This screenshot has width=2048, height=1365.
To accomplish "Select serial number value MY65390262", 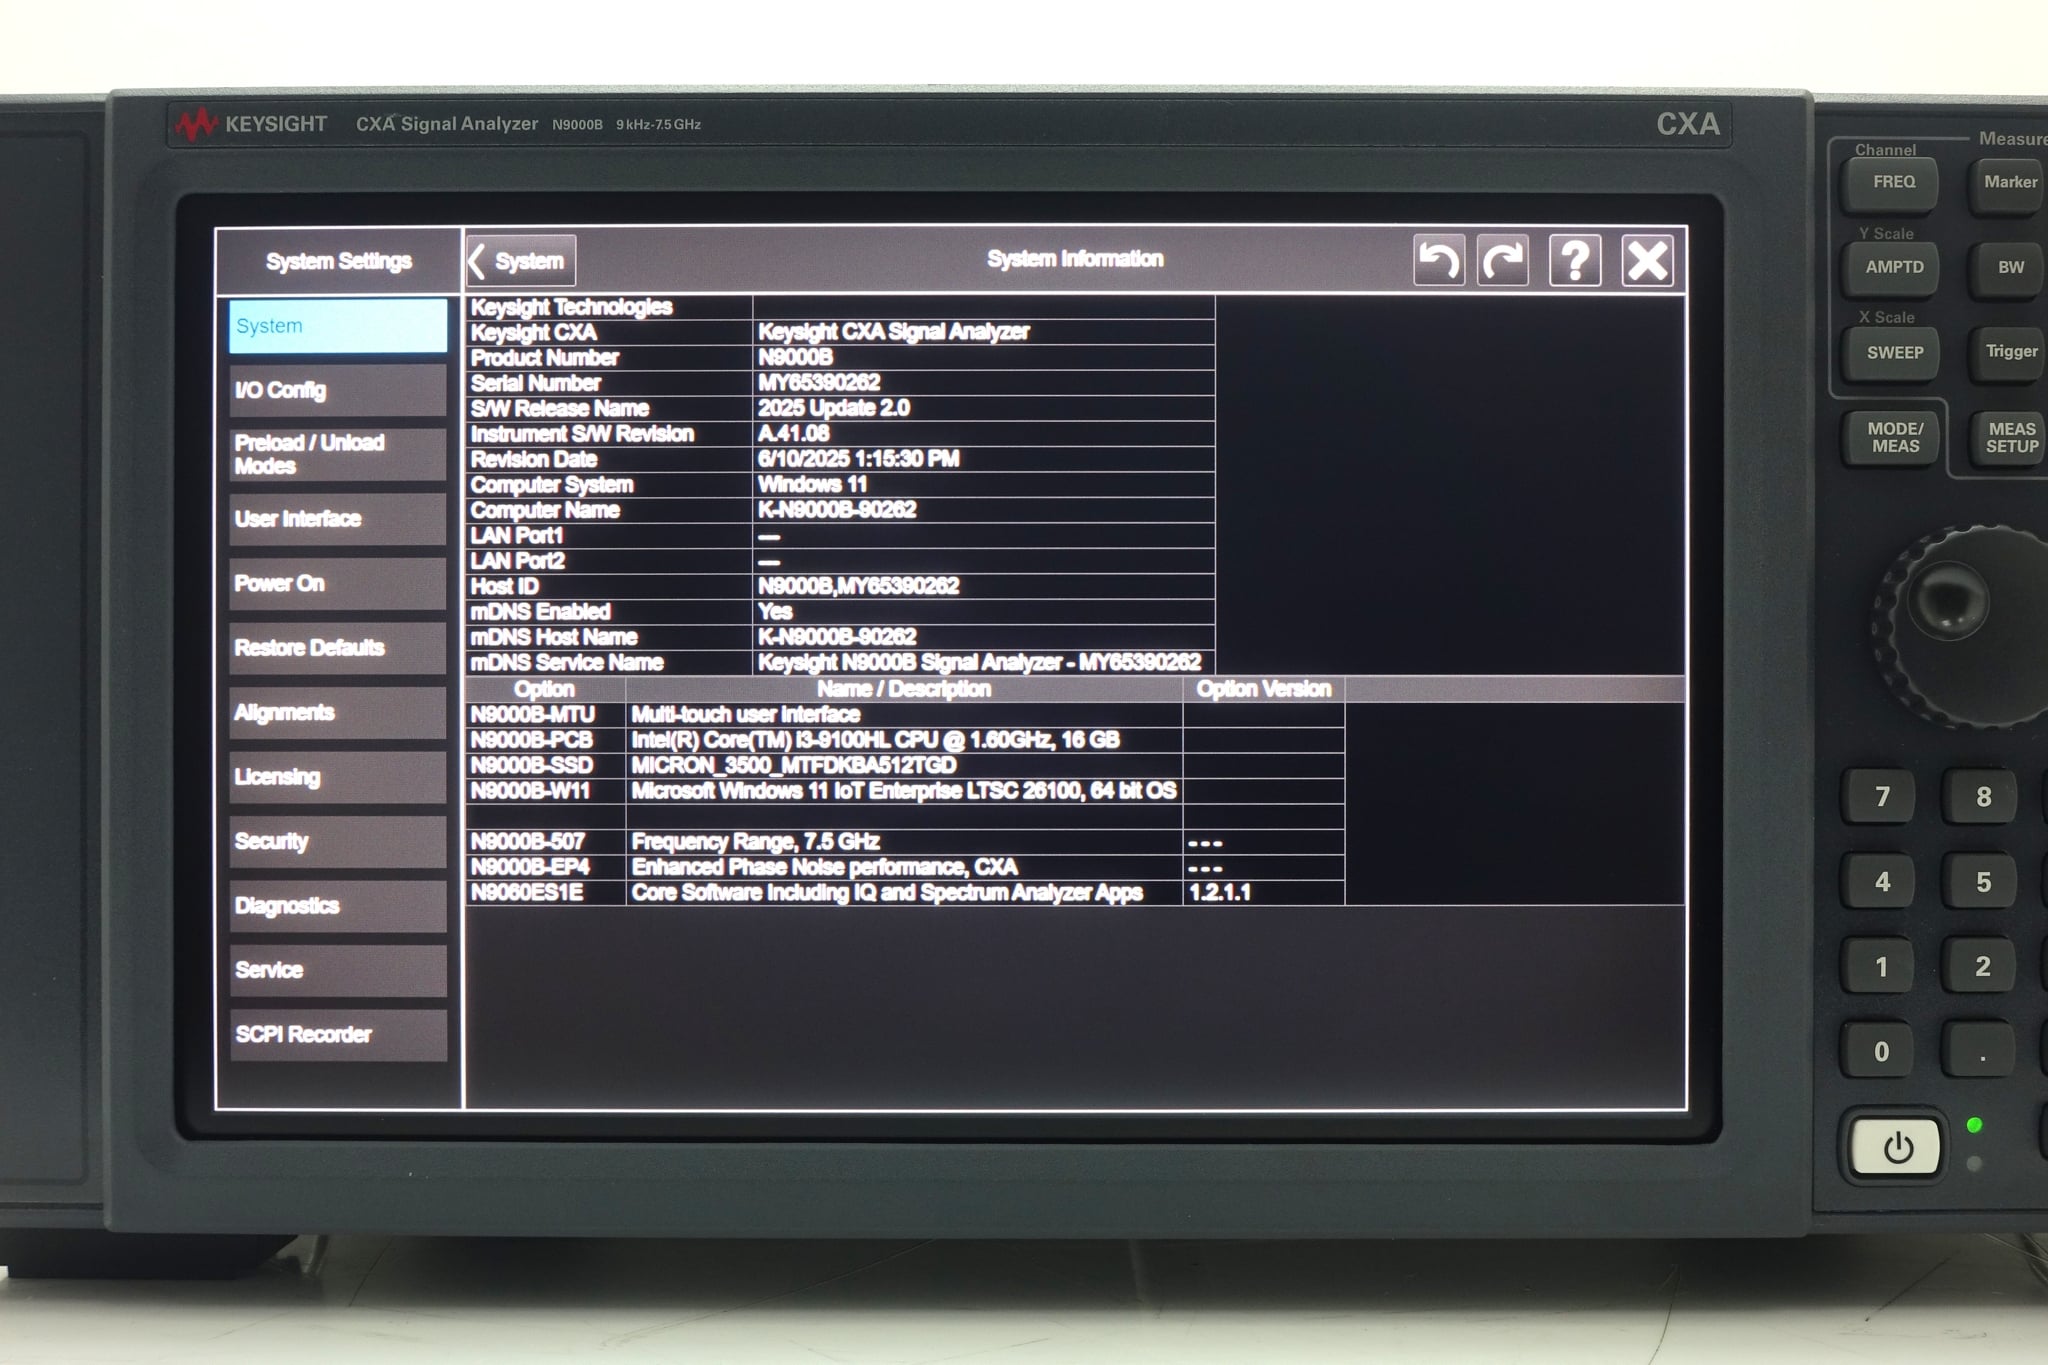I will [x=819, y=383].
